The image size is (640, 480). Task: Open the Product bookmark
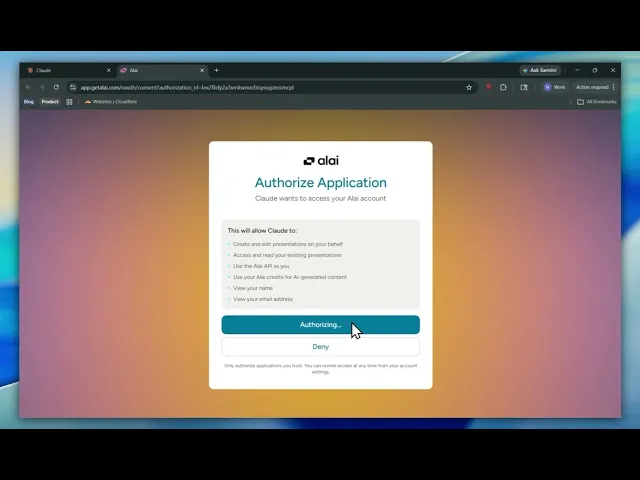coord(50,102)
